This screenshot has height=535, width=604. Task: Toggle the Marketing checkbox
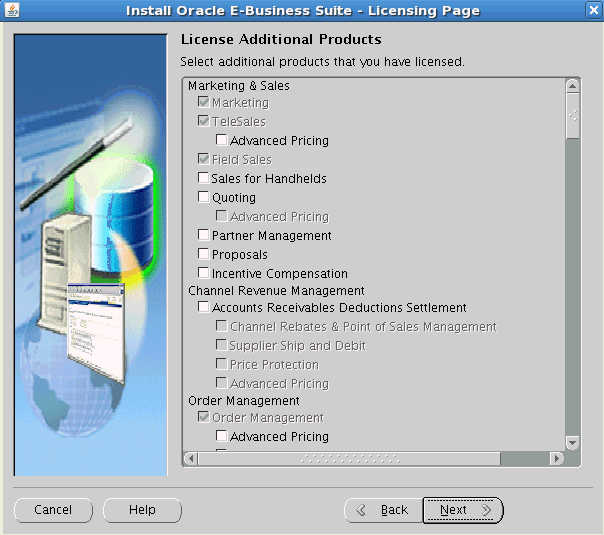pos(203,102)
